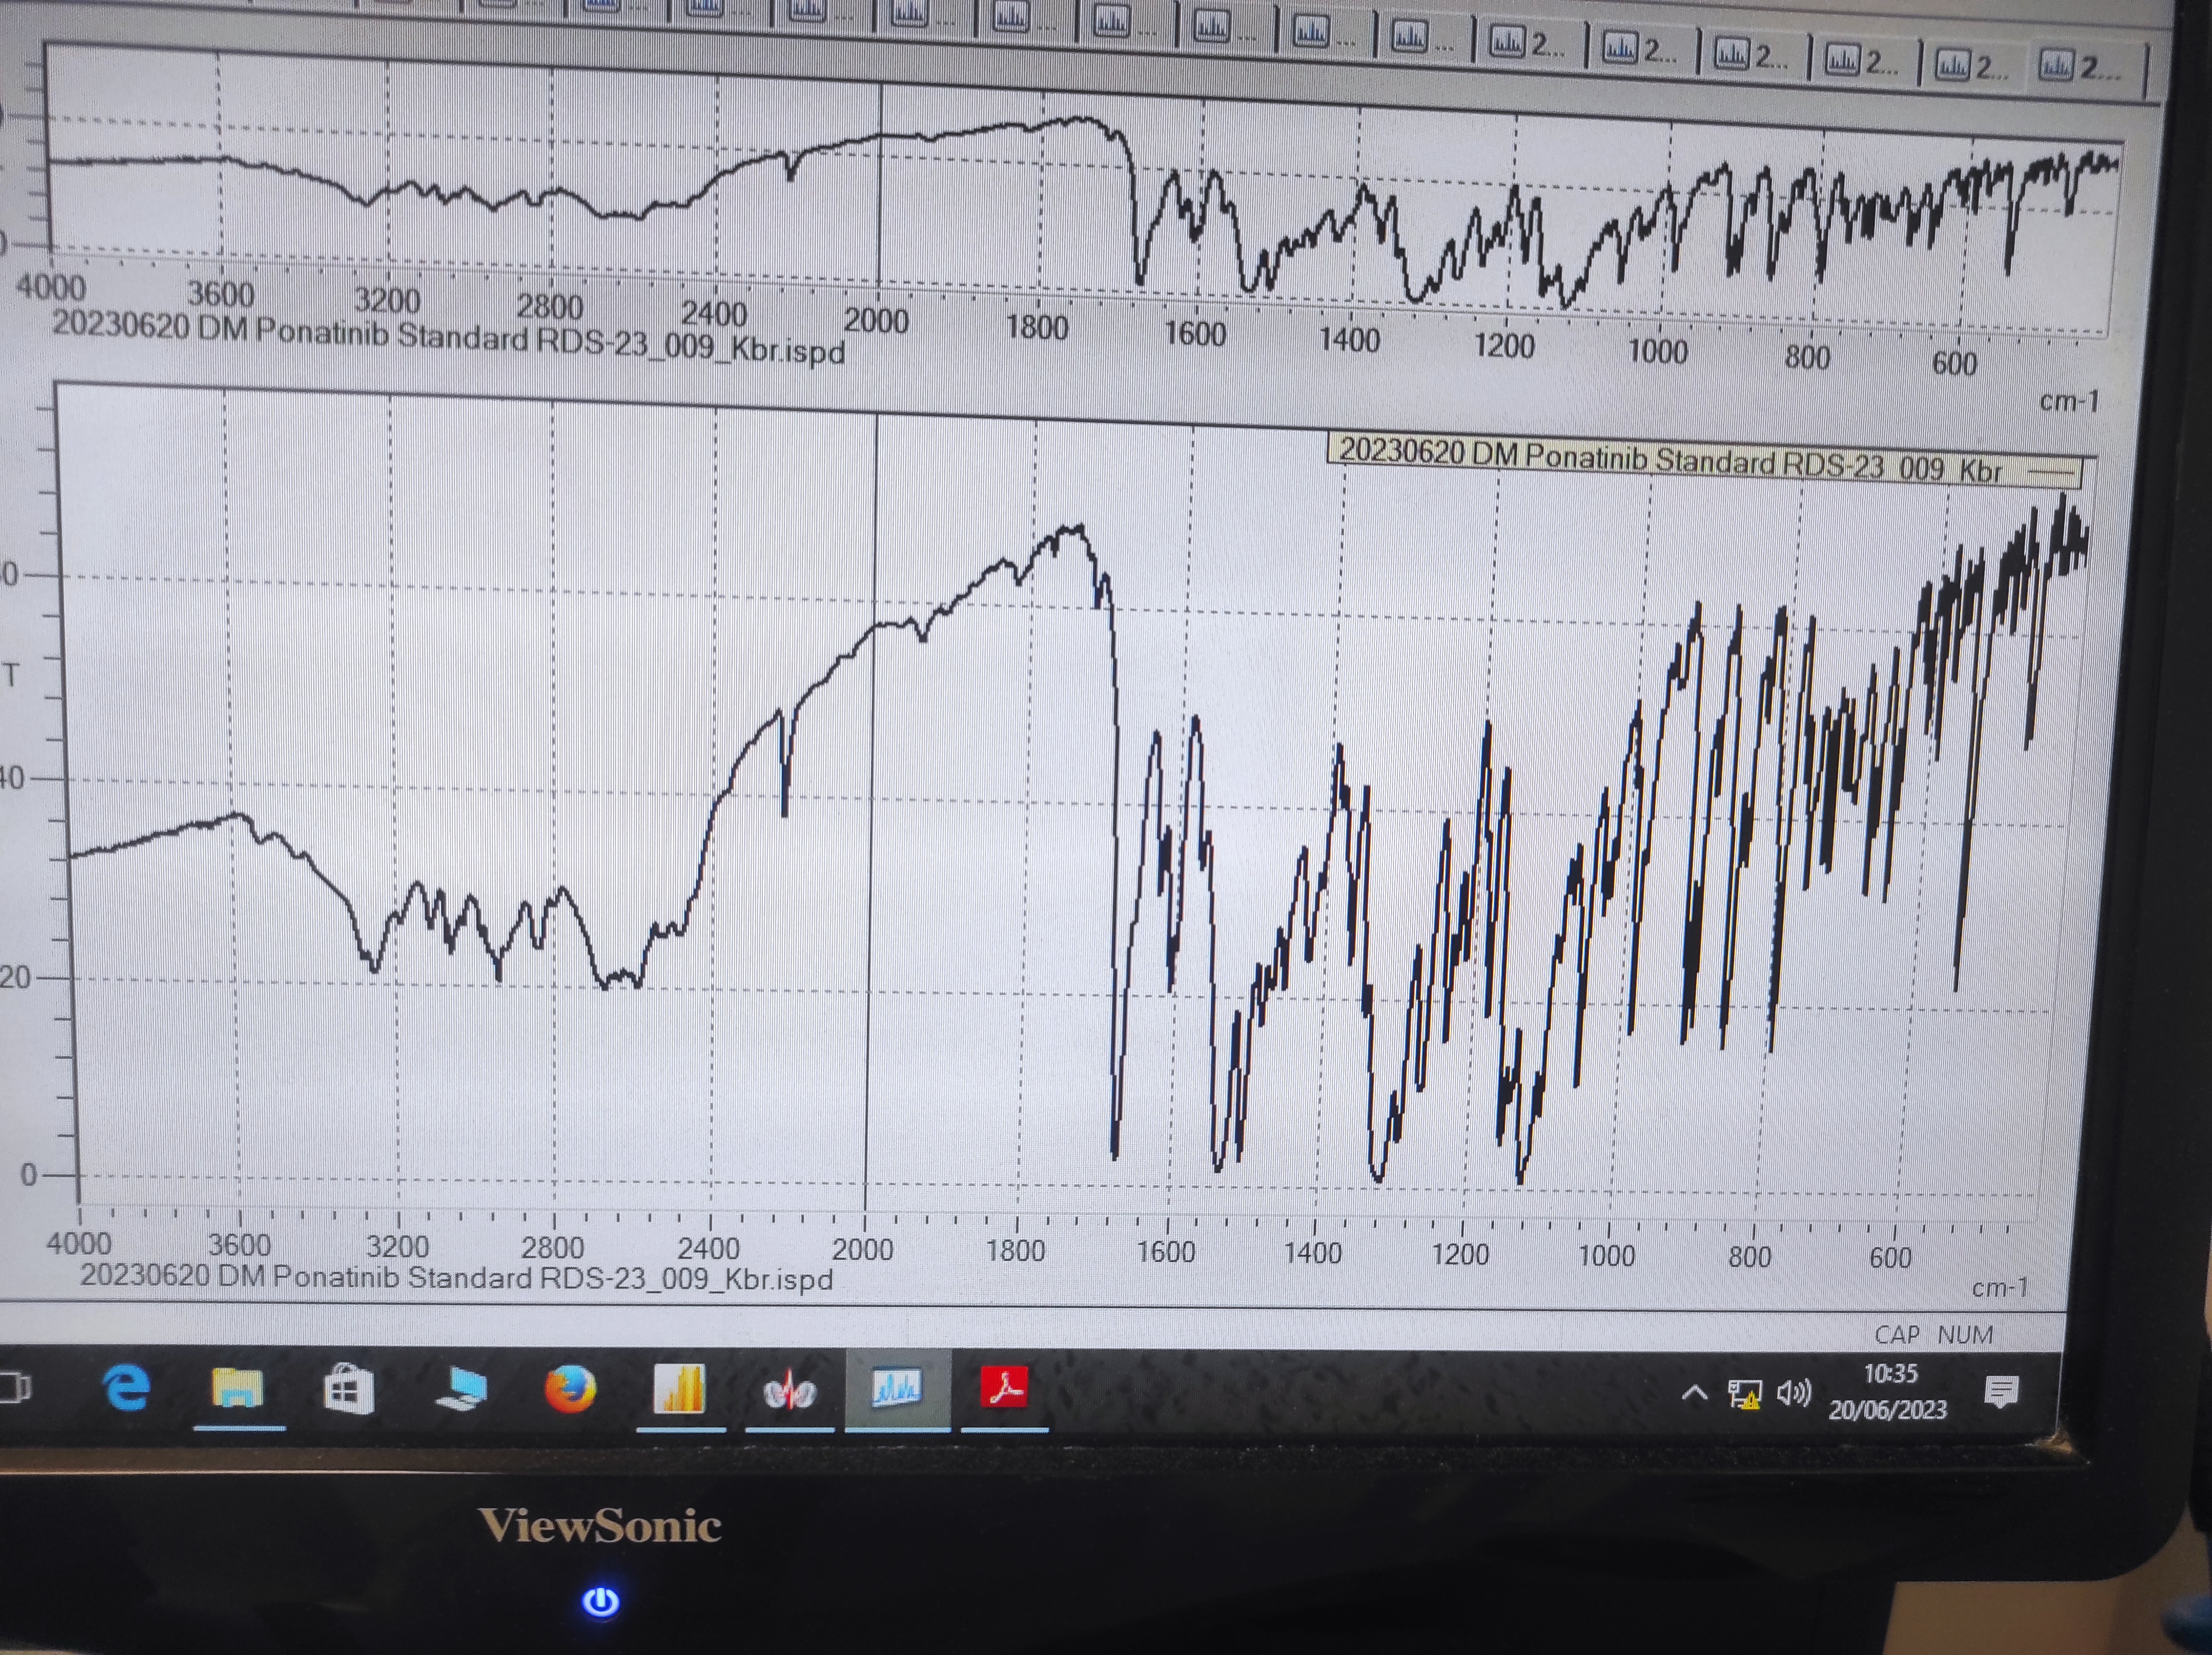The image size is (2212, 1655).
Task: Click the NUM status bar indicator
Action: (1965, 1335)
